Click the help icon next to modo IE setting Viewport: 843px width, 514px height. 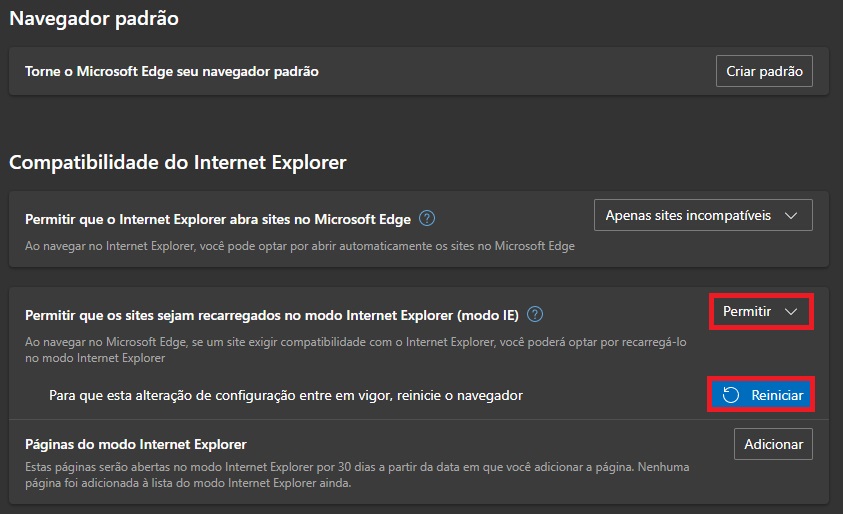click(535, 314)
